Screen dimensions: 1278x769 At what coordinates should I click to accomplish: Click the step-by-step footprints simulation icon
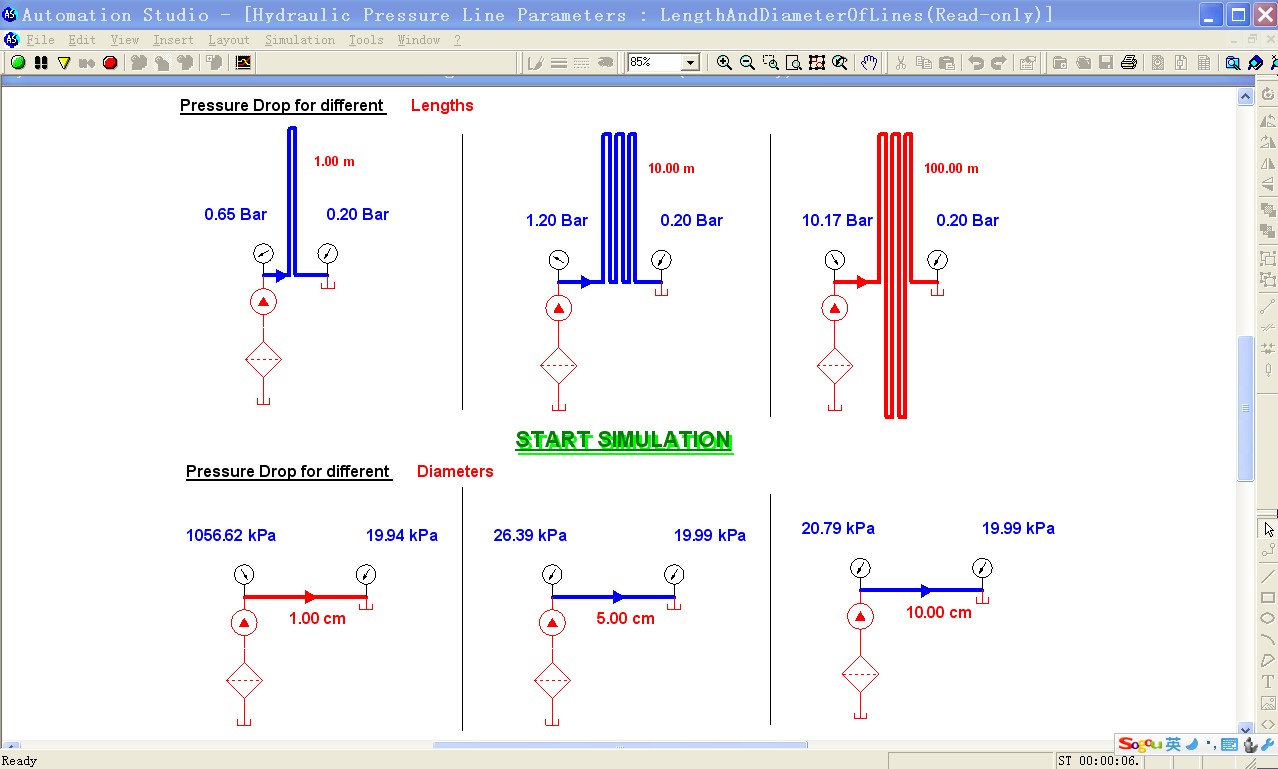[41, 62]
